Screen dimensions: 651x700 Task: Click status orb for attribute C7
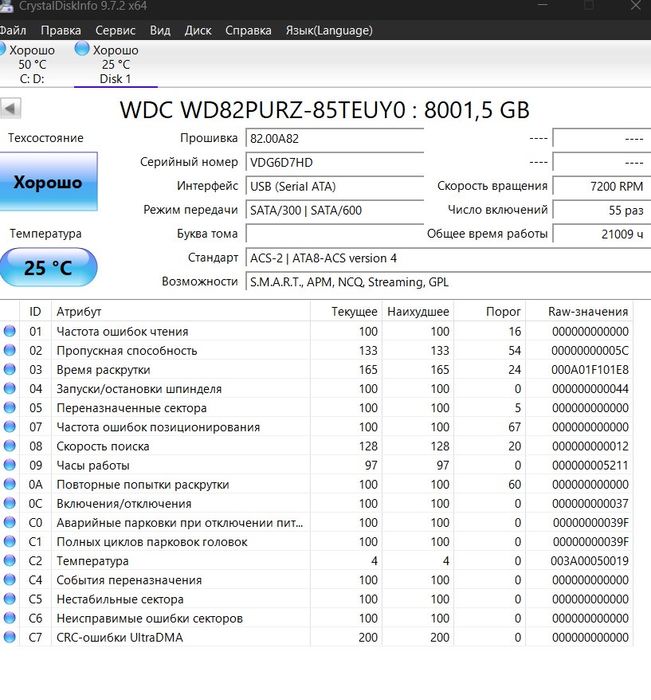click(9, 637)
